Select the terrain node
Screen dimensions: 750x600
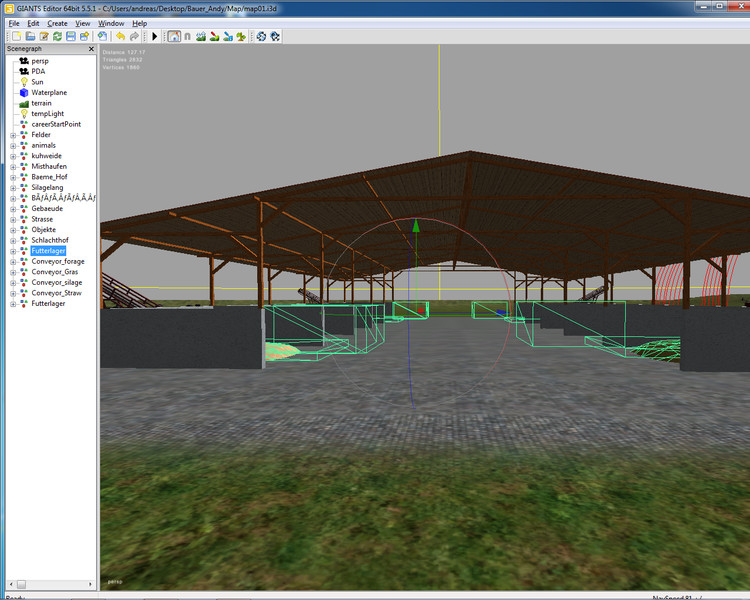(41, 103)
